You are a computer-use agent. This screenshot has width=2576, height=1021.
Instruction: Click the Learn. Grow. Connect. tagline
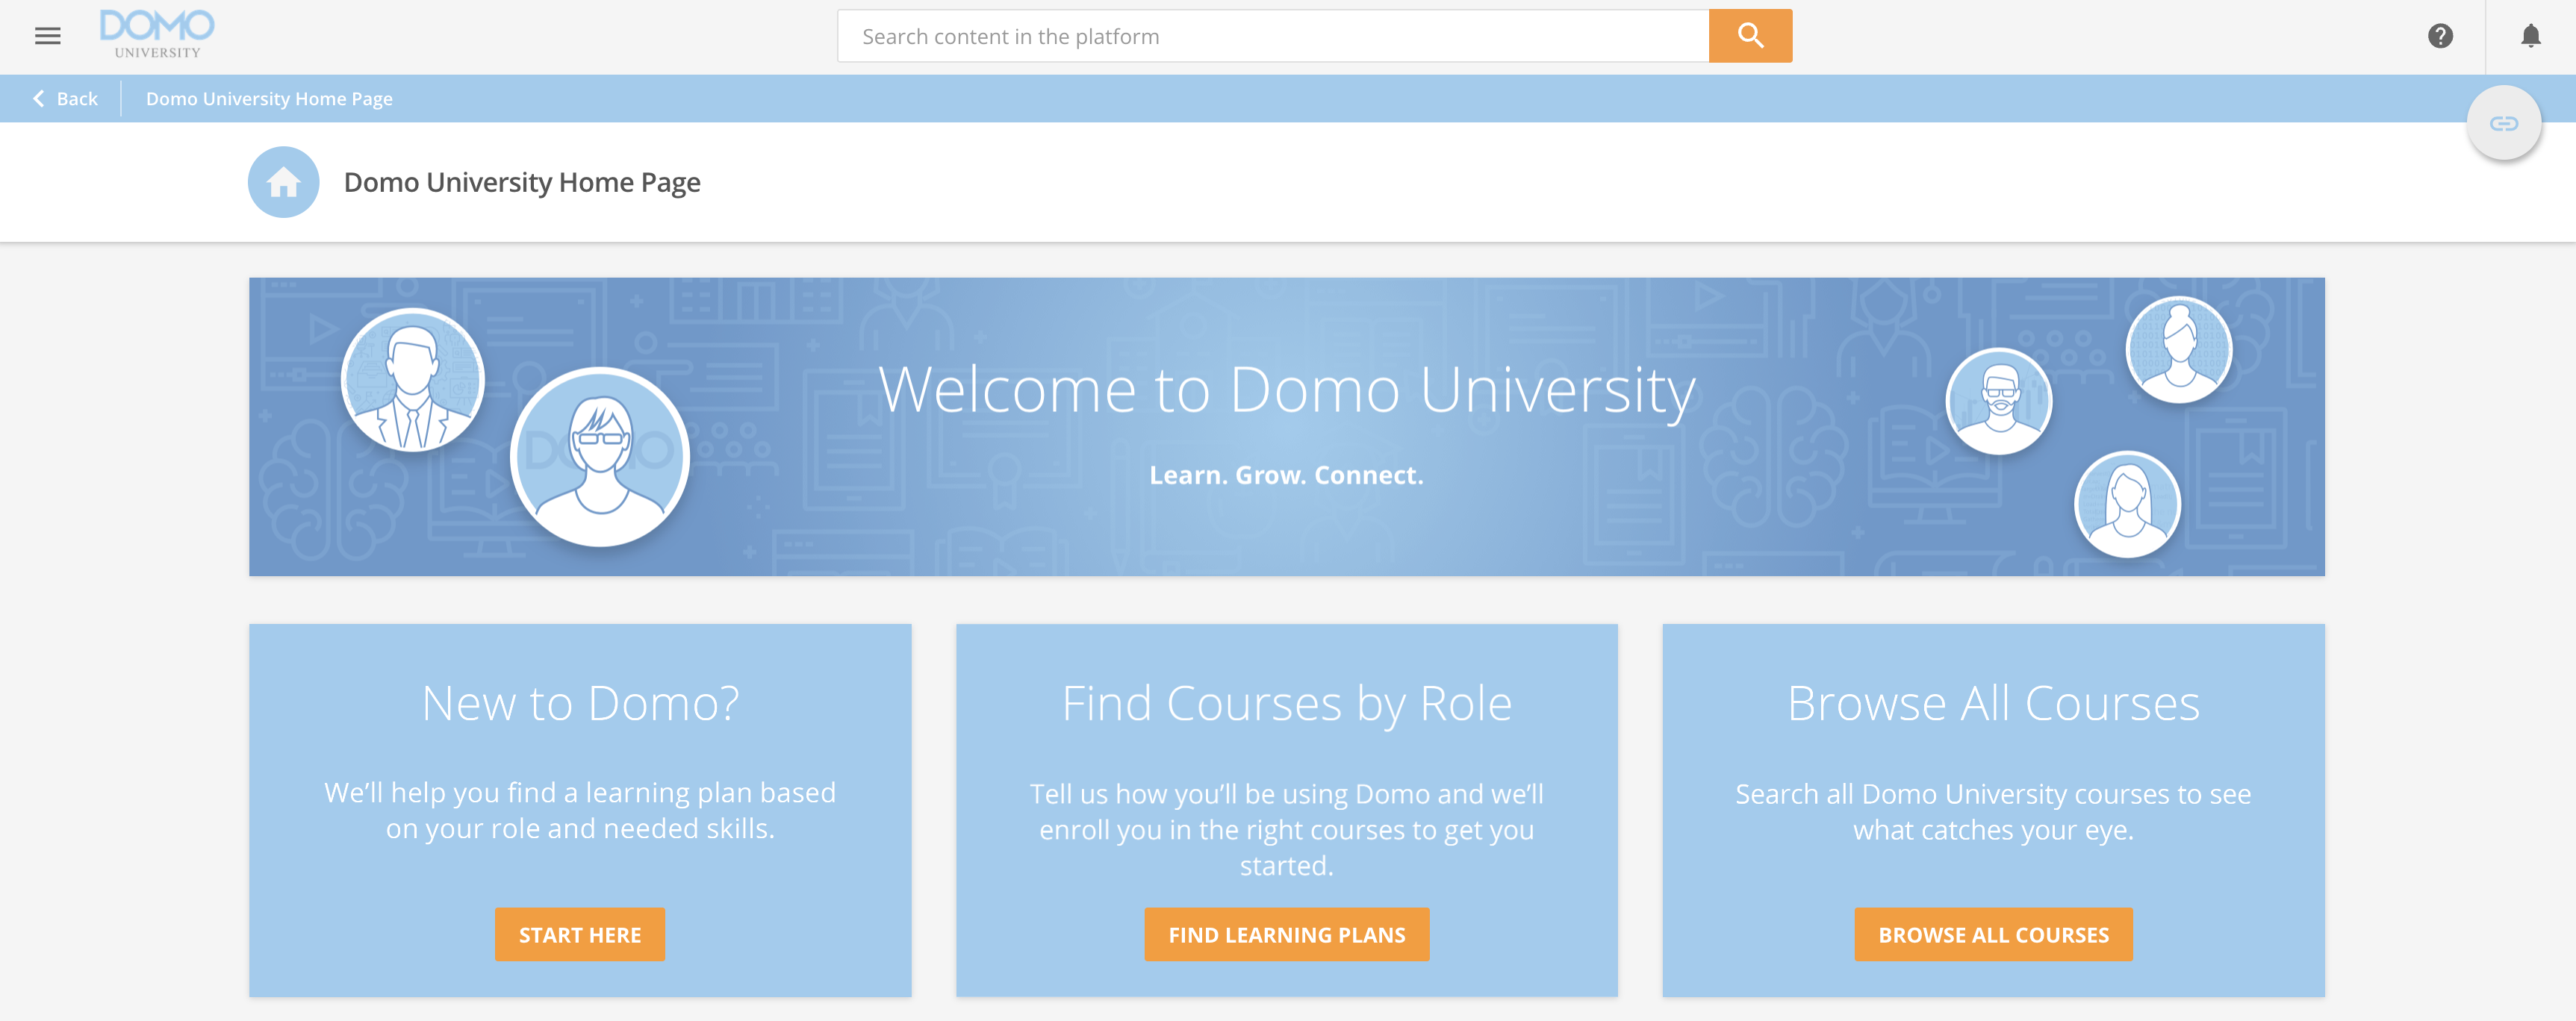click(x=1286, y=475)
